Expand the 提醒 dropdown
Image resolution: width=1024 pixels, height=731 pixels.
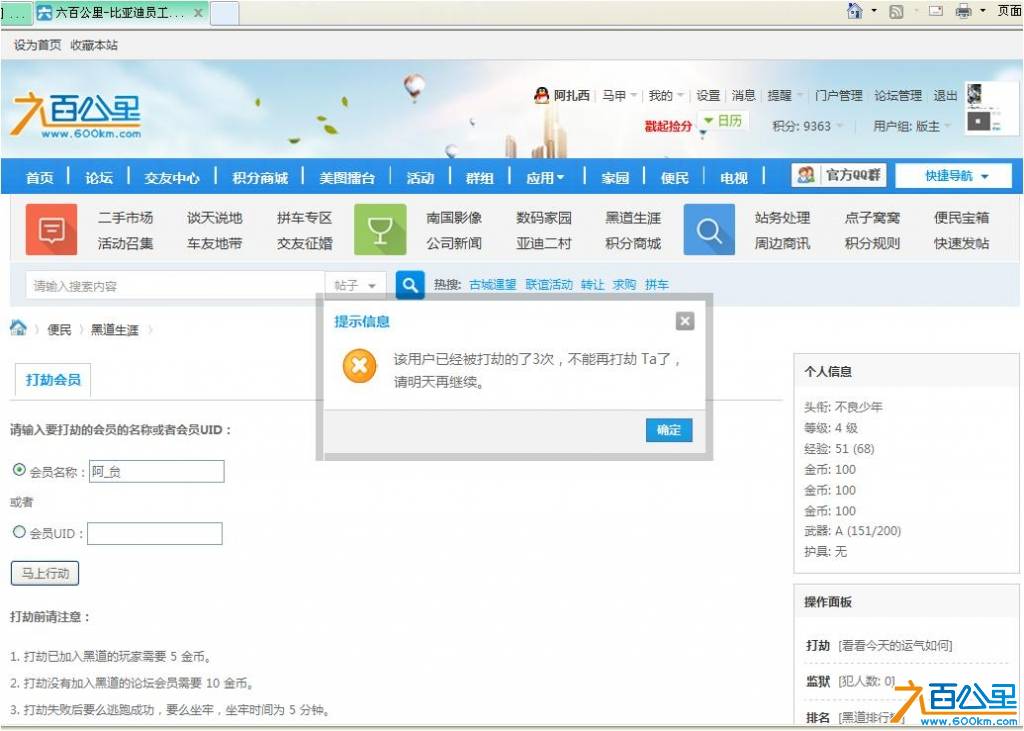(x=785, y=95)
